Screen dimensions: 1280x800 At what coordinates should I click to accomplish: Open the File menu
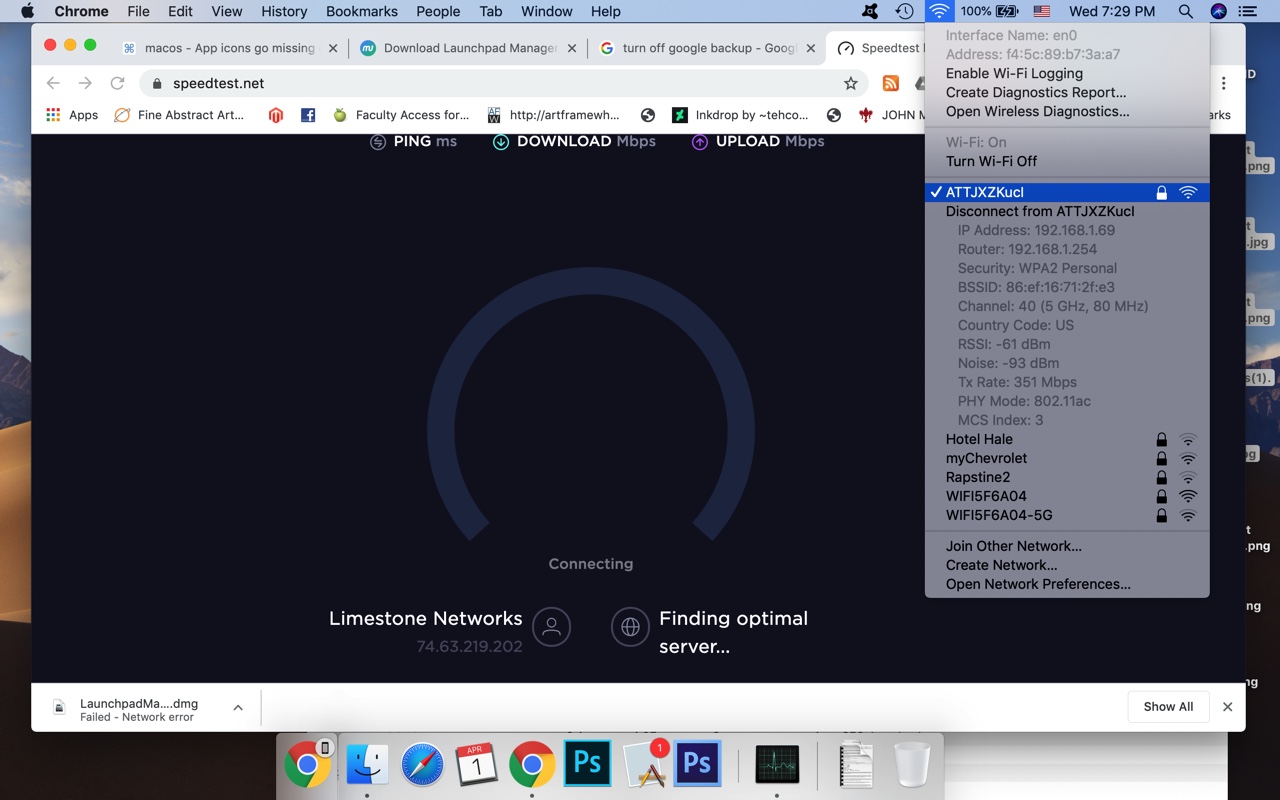tap(138, 11)
